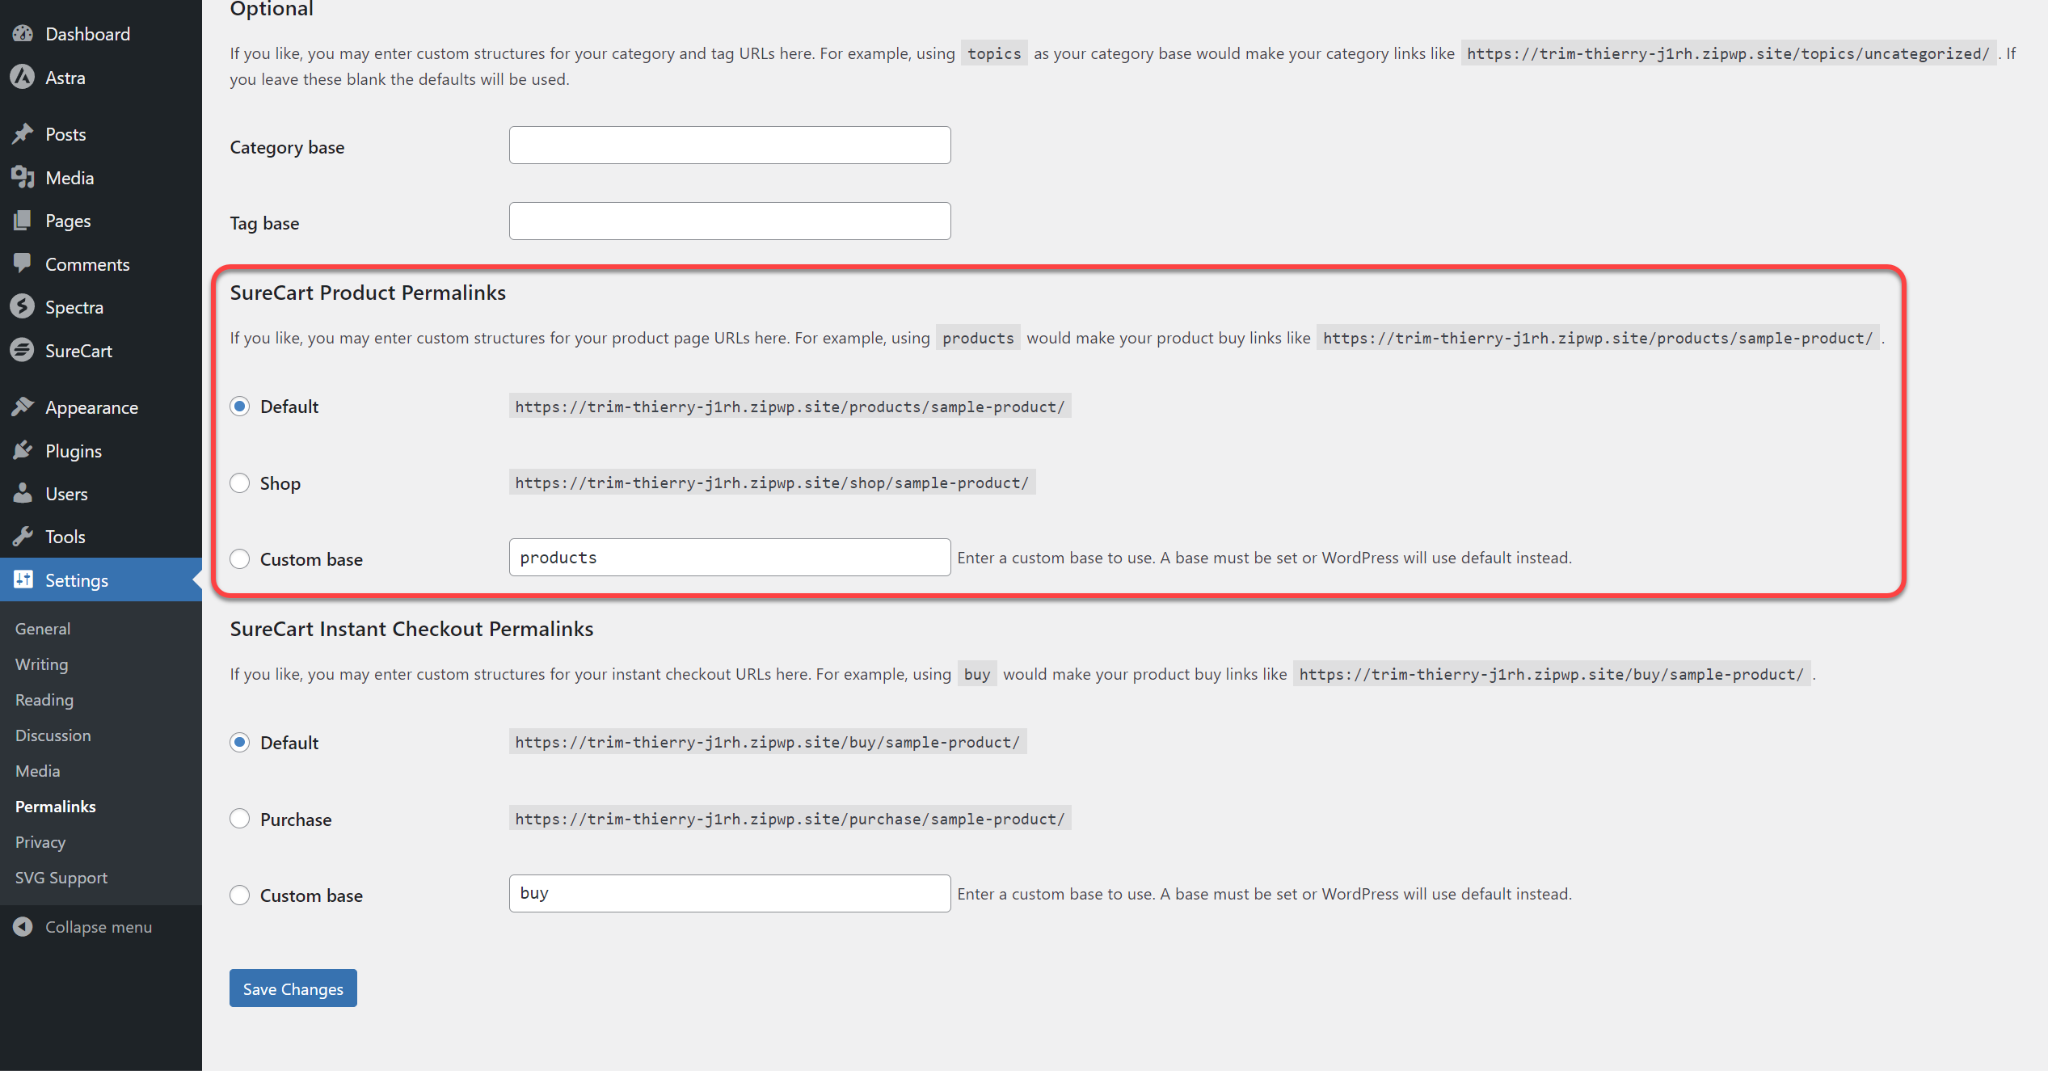Viewport: 2048px width, 1071px height.
Task: Select the Shop product permalink structure
Action: tap(240, 482)
